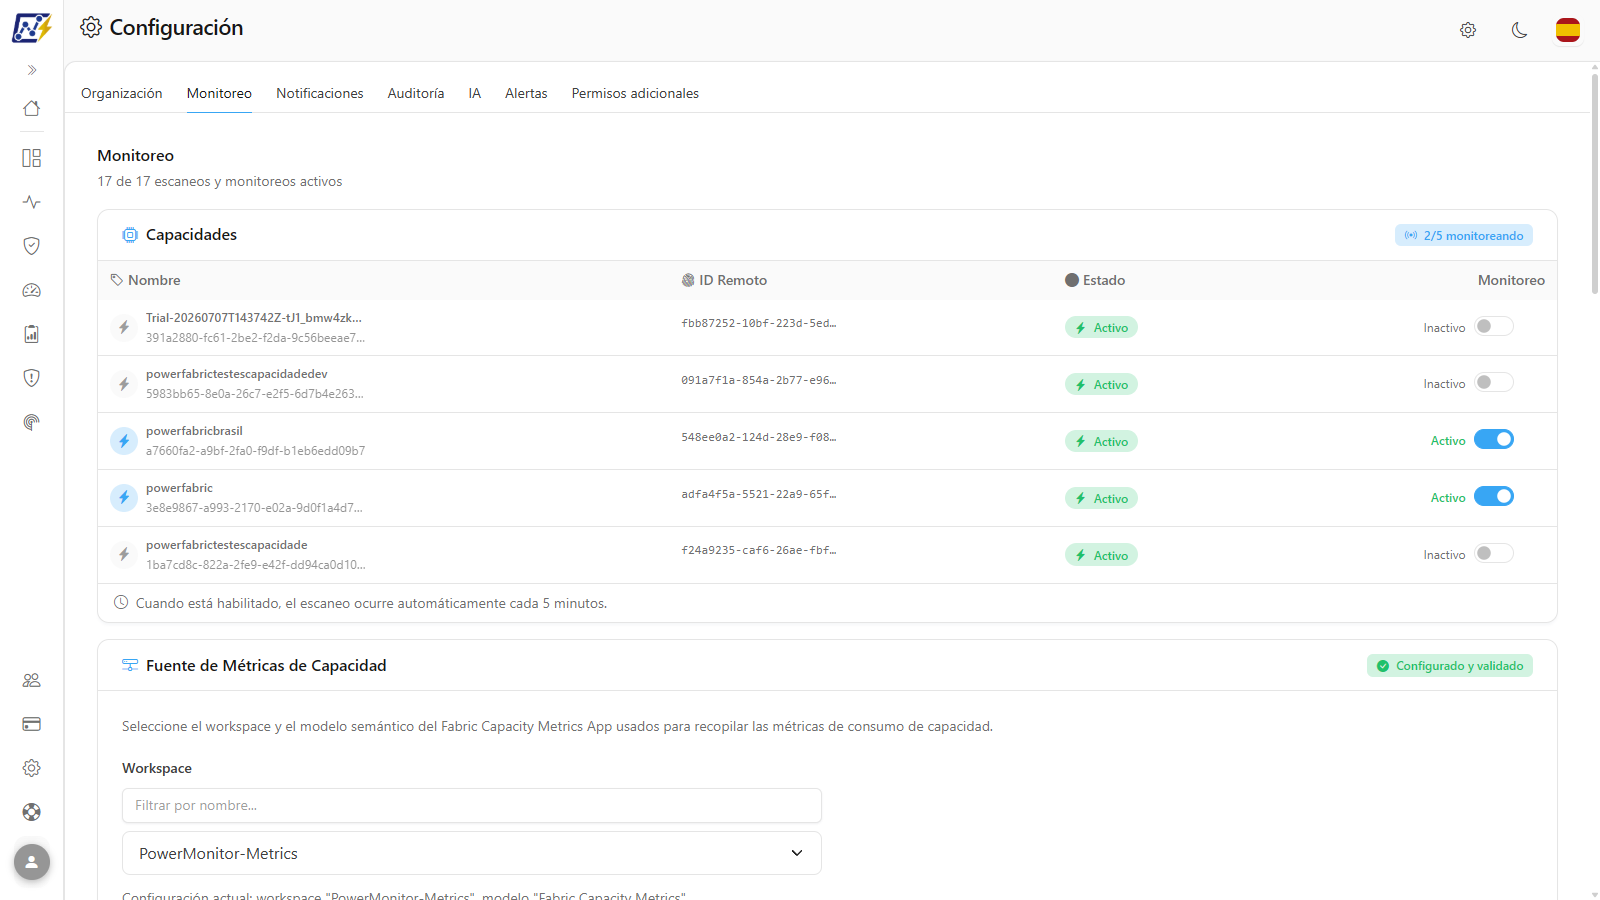
Task: Open the dashboard layout sidebar icon
Action: coord(32,158)
